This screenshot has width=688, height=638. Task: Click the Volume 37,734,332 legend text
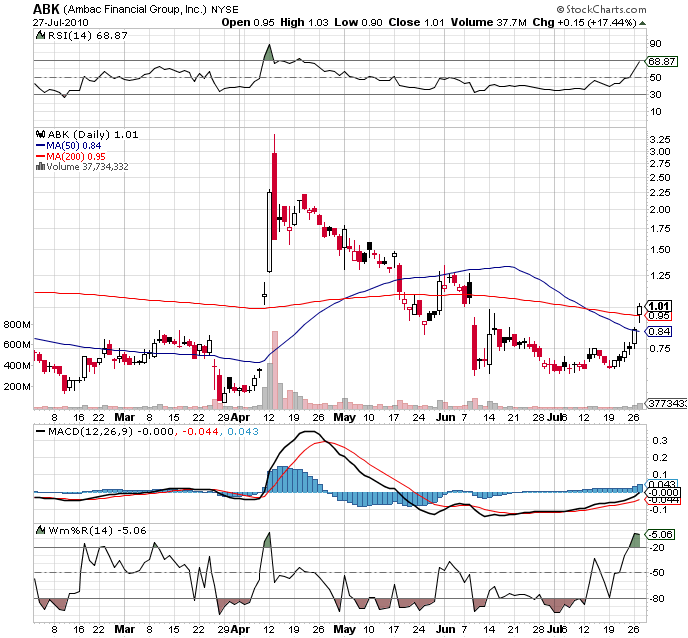click(87, 167)
